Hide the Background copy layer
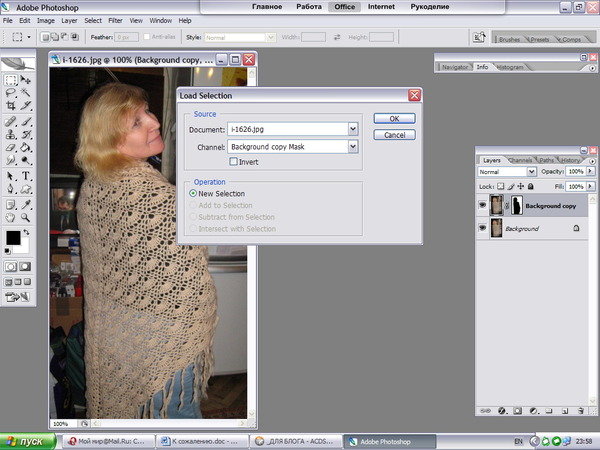This screenshot has height=450, width=600. coord(482,205)
